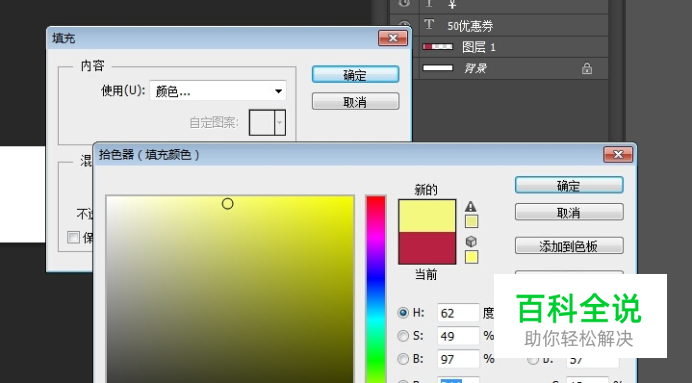
Task: Select the web-safe color swatch below cube
Action: (471, 257)
